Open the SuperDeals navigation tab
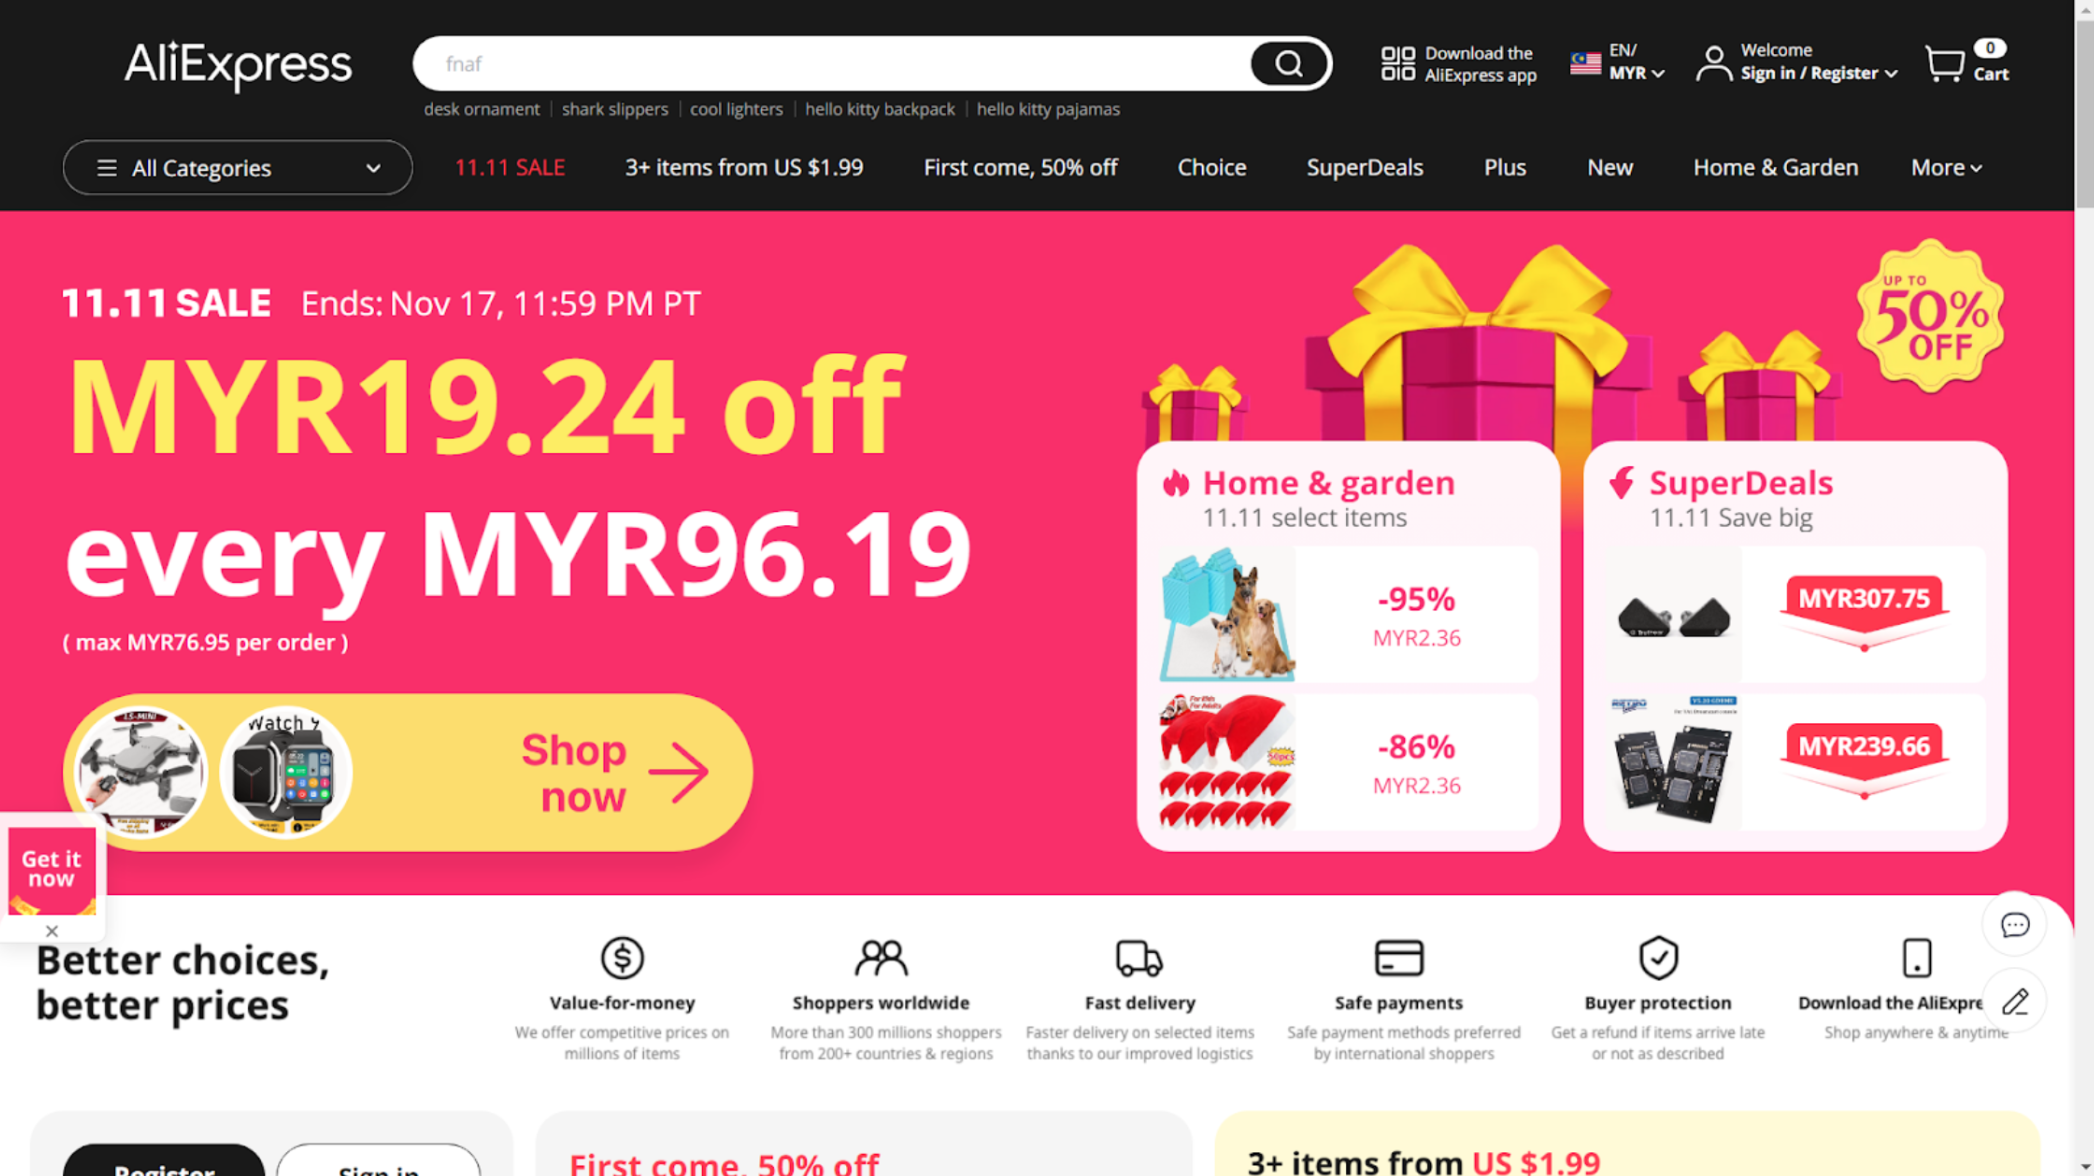The height and width of the screenshot is (1176, 2094). tap(1364, 168)
